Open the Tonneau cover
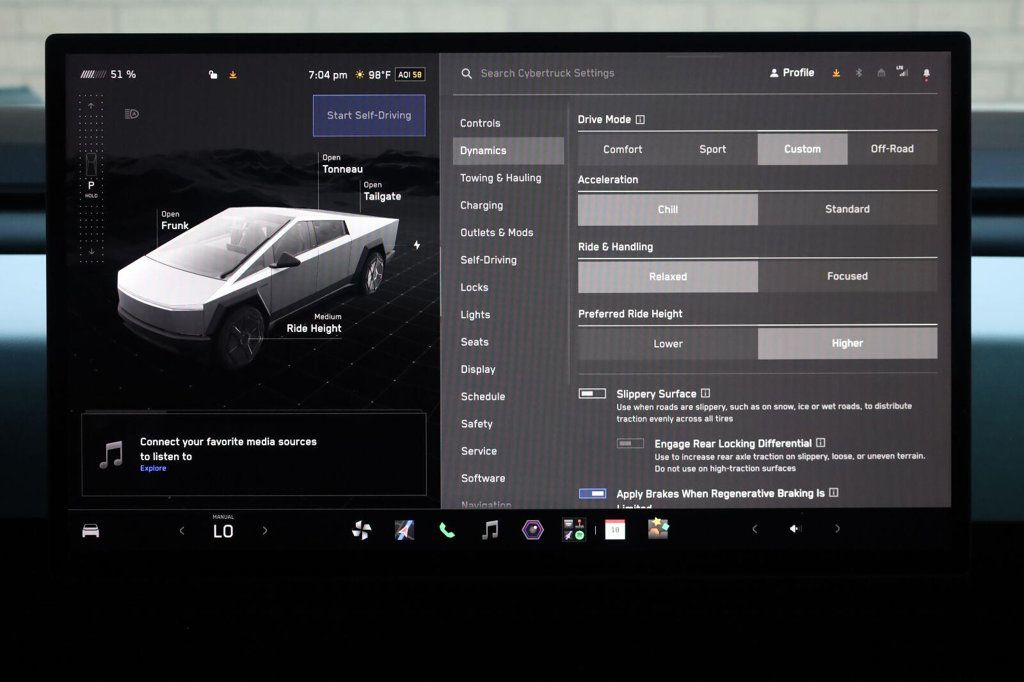The height and width of the screenshot is (682, 1024). (x=342, y=164)
